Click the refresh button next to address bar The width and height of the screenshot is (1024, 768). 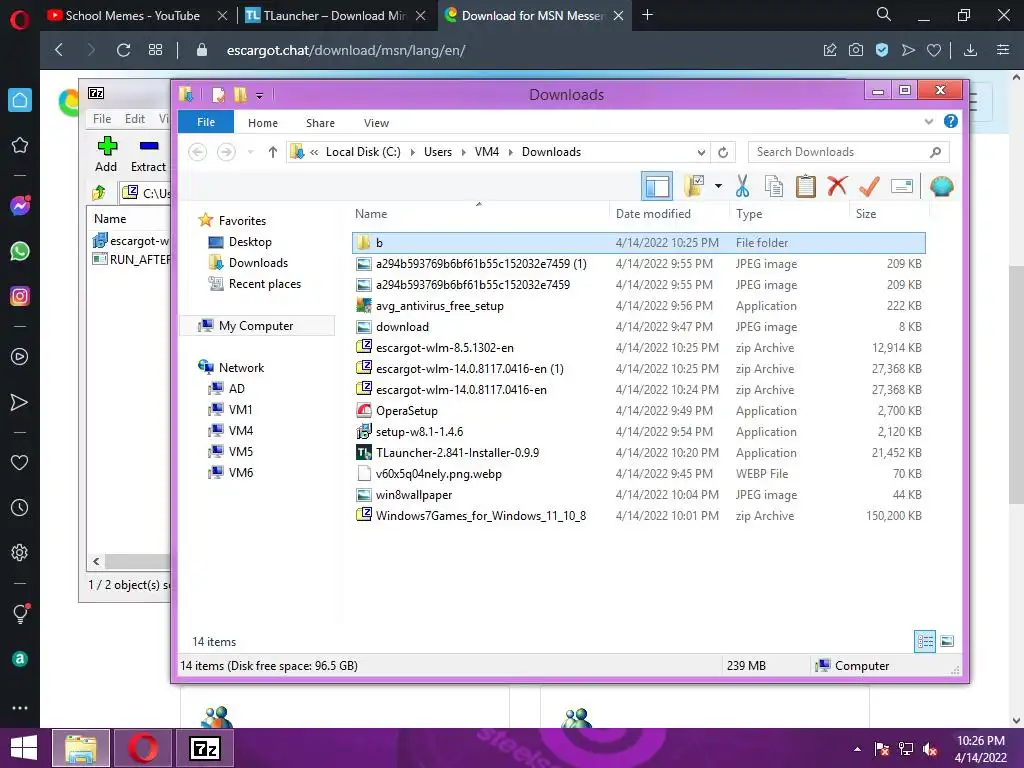click(x=723, y=152)
